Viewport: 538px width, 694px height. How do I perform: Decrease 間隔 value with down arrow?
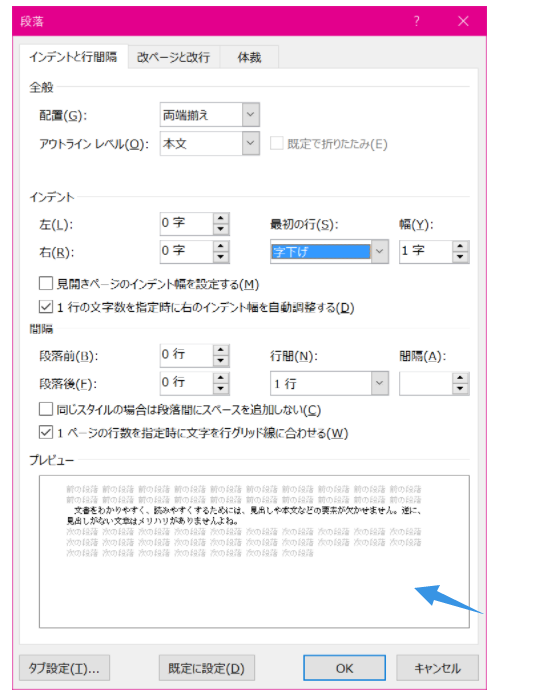point(461,389)
